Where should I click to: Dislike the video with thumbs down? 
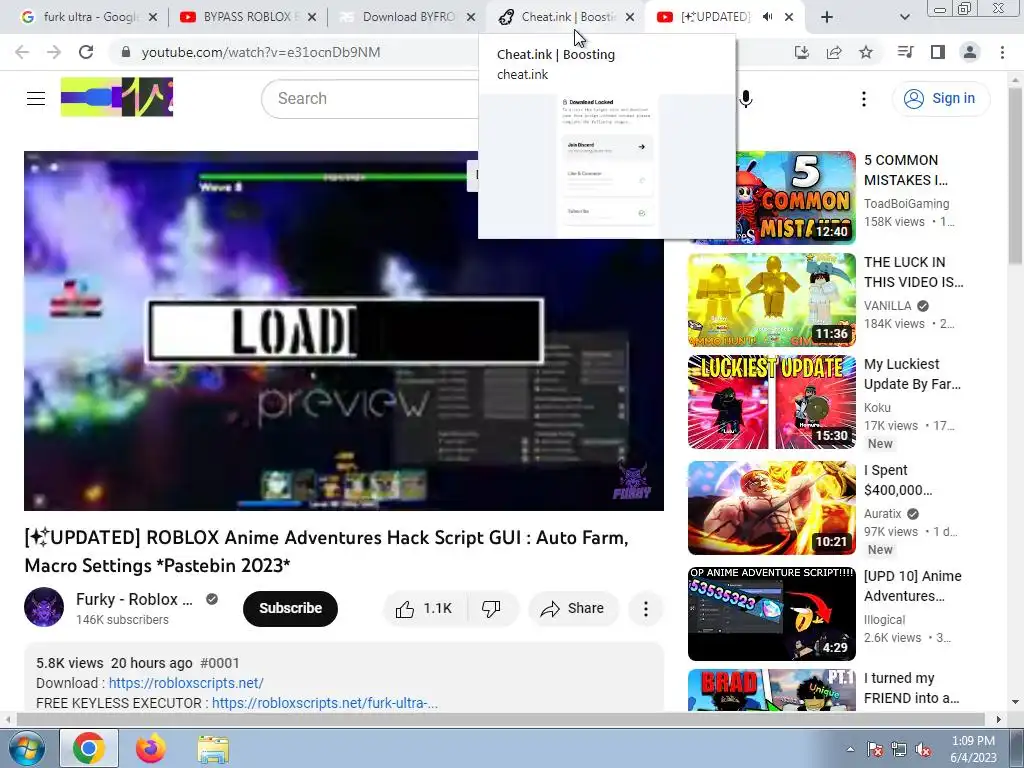point(491,609)
